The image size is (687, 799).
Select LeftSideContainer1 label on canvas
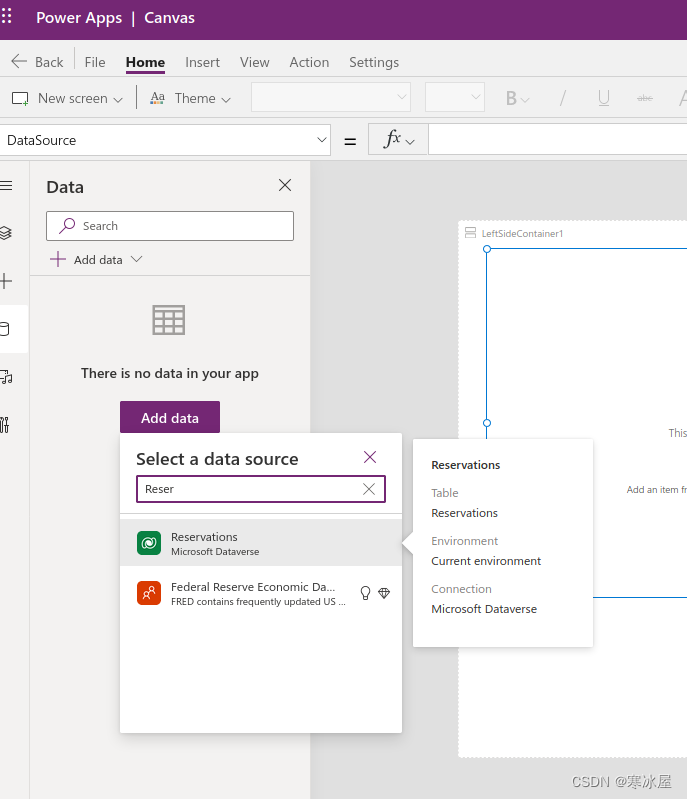(x=522, y=233)
